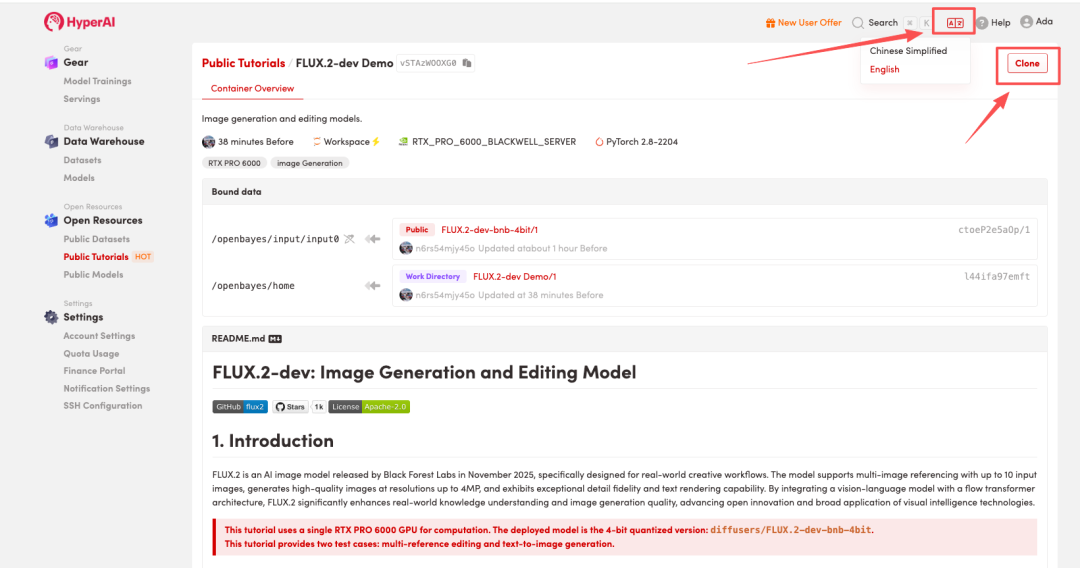Click the Data Warehouse section icon
The width and height of the screenshot is (1080, 568).
51,142
